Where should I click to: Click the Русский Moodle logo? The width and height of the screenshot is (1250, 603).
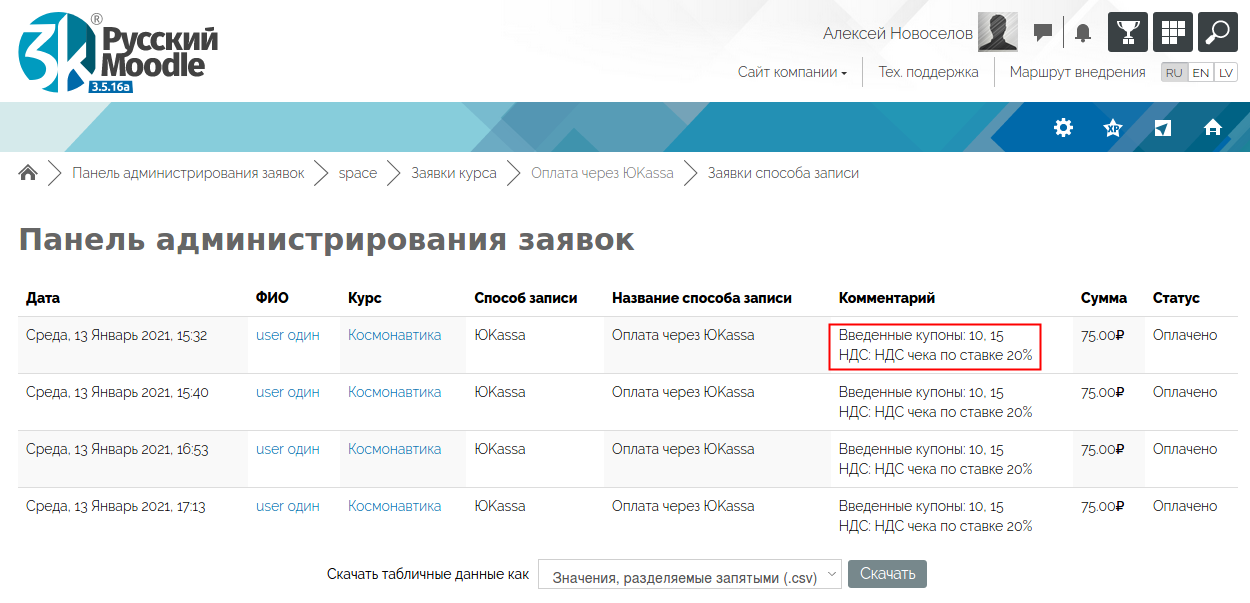[118, 52]
